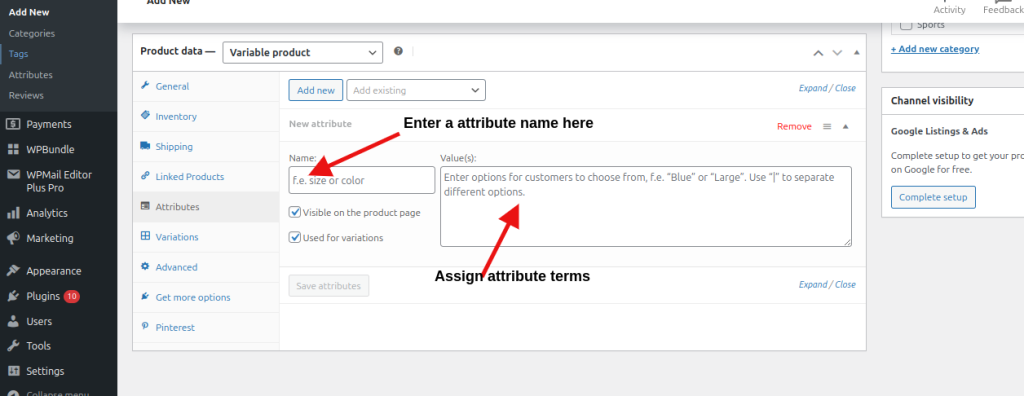Click the WPBundle grid icon
Image resolution: width=1024 pixels, height=396 pixels.
coord(13,149)
